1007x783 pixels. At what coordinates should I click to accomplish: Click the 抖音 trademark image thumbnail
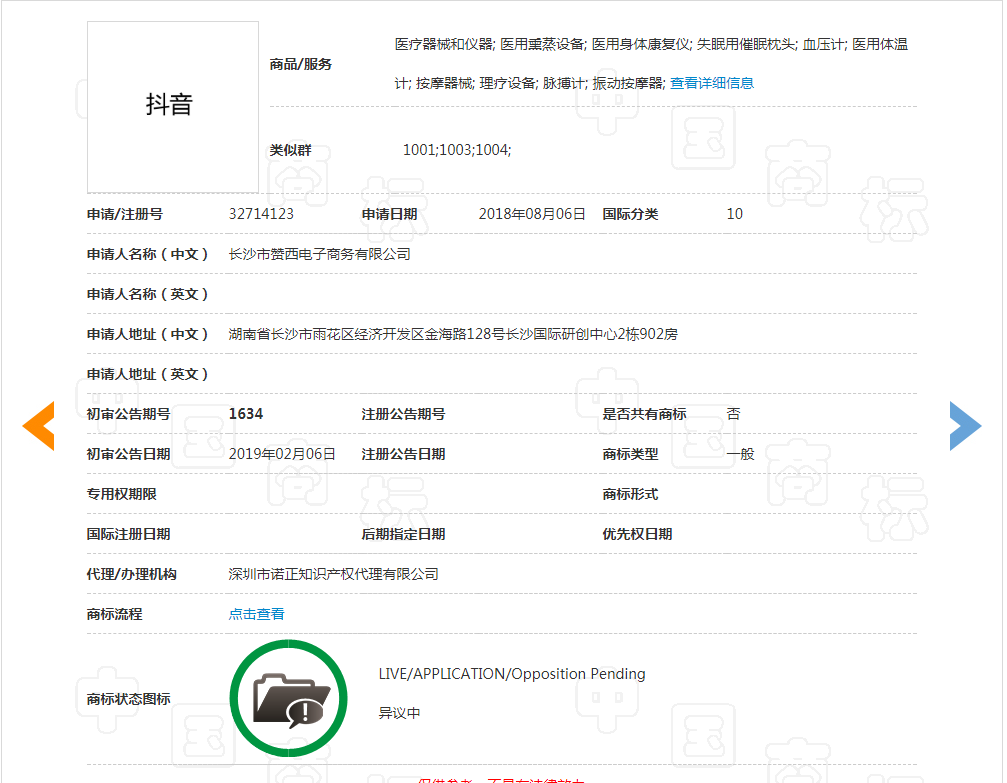coord(173,107)
